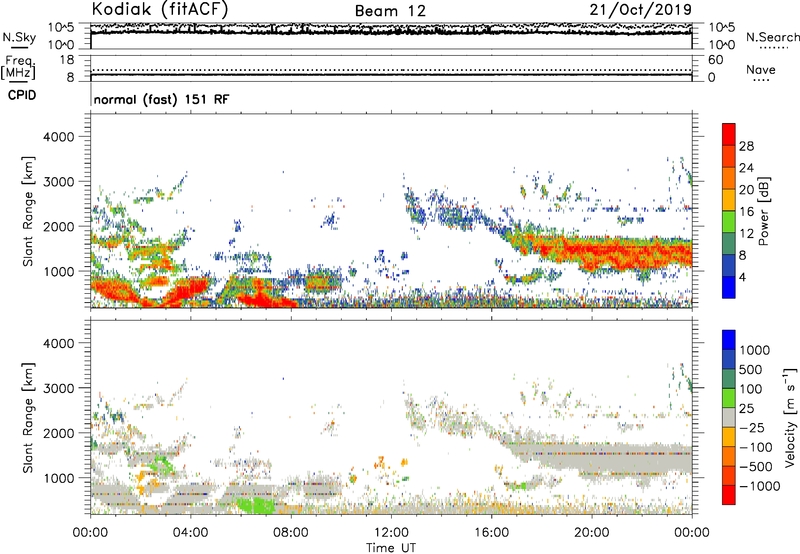
Task: Pick the yellow 16–20 dB Power colorbar segment
Action: [729, 200]
